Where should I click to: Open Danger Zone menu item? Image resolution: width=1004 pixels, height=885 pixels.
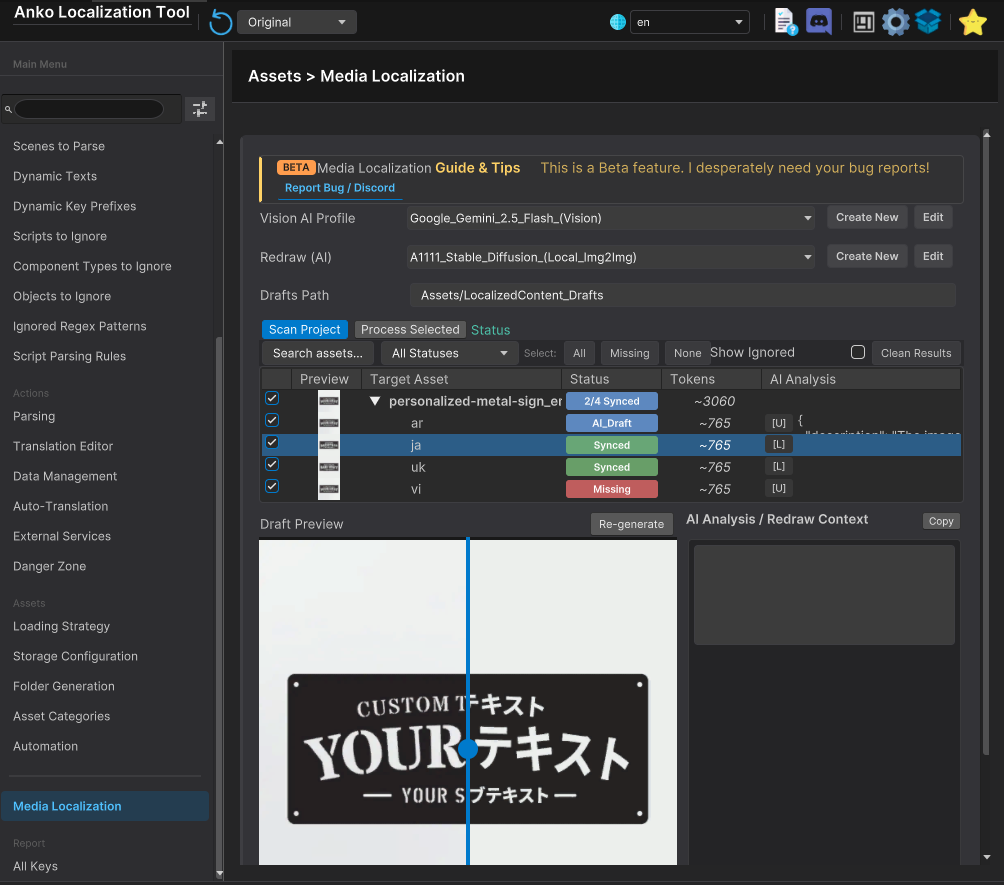(49, 566)
